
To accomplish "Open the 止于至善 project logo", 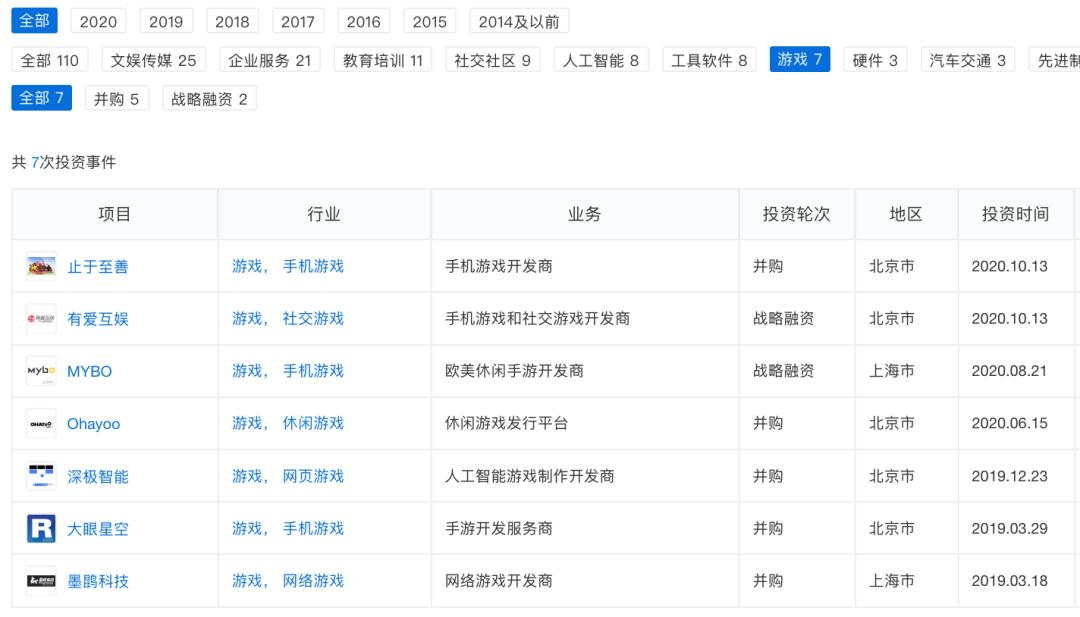I will [41, 266].
